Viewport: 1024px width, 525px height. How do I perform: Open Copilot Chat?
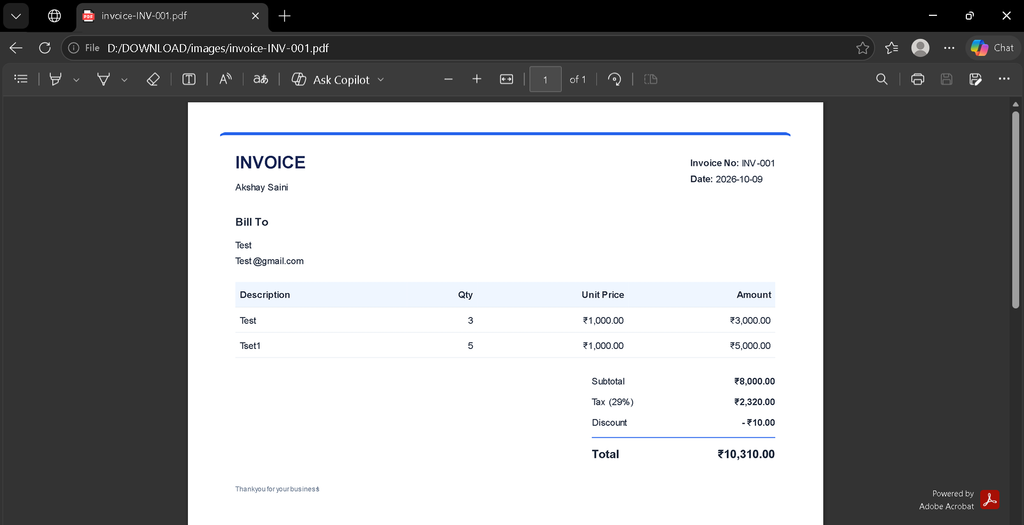pyautogui.click(x=993, y=48)
